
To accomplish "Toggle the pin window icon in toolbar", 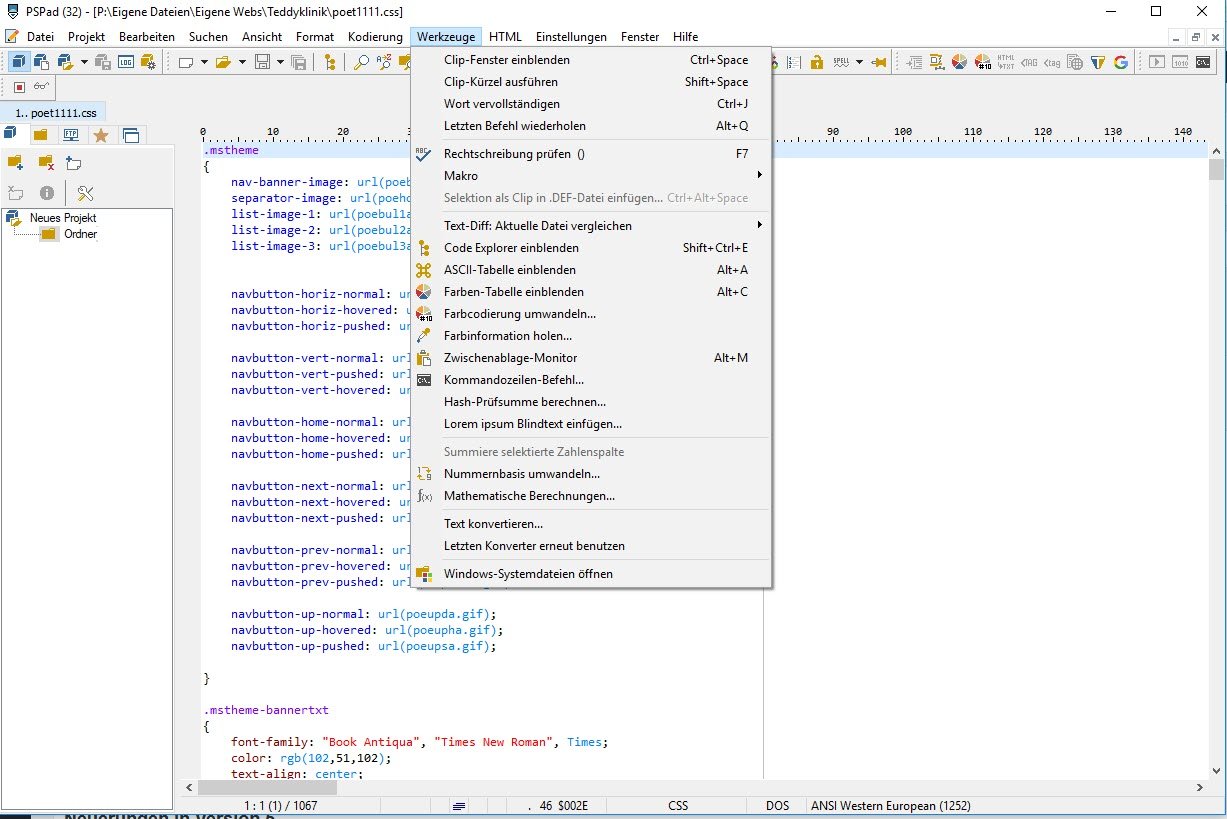I will pyautogui.click(x=879, y=62).
